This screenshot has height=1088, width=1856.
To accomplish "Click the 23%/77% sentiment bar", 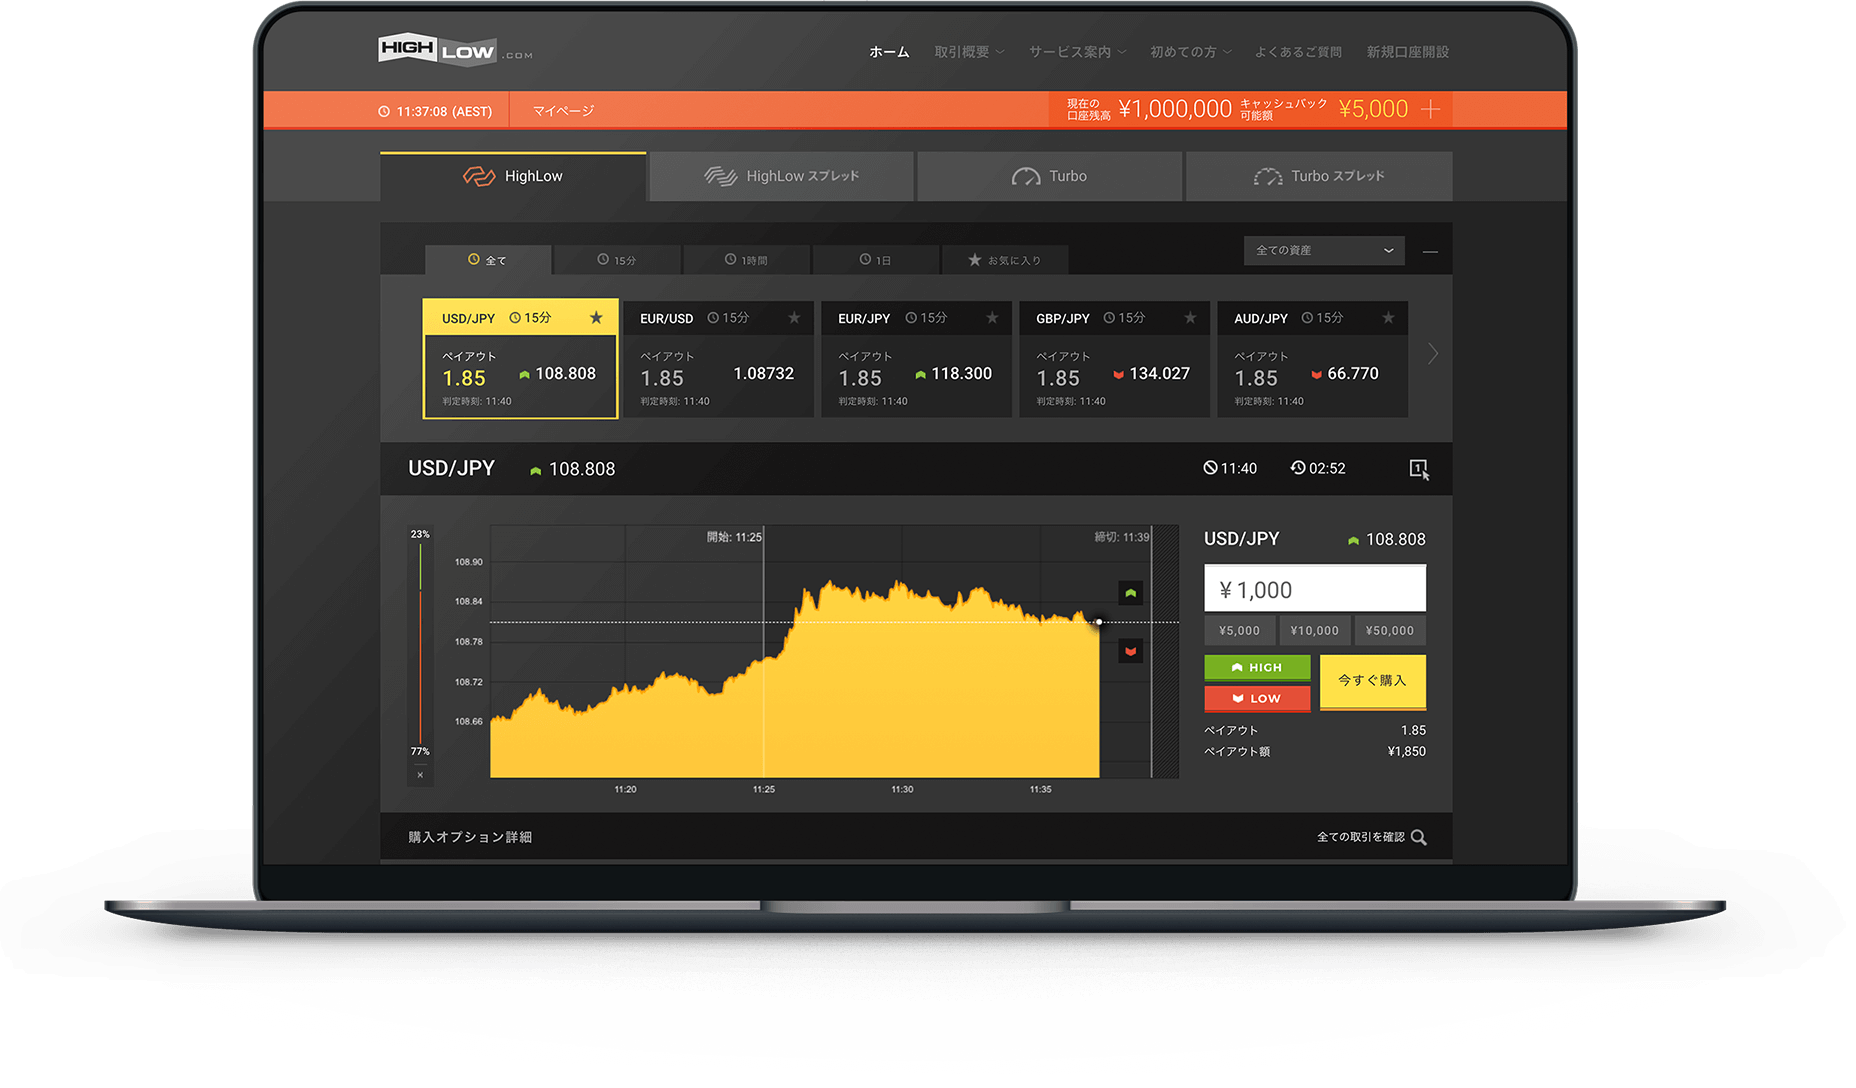I will [x=420, y=643].
